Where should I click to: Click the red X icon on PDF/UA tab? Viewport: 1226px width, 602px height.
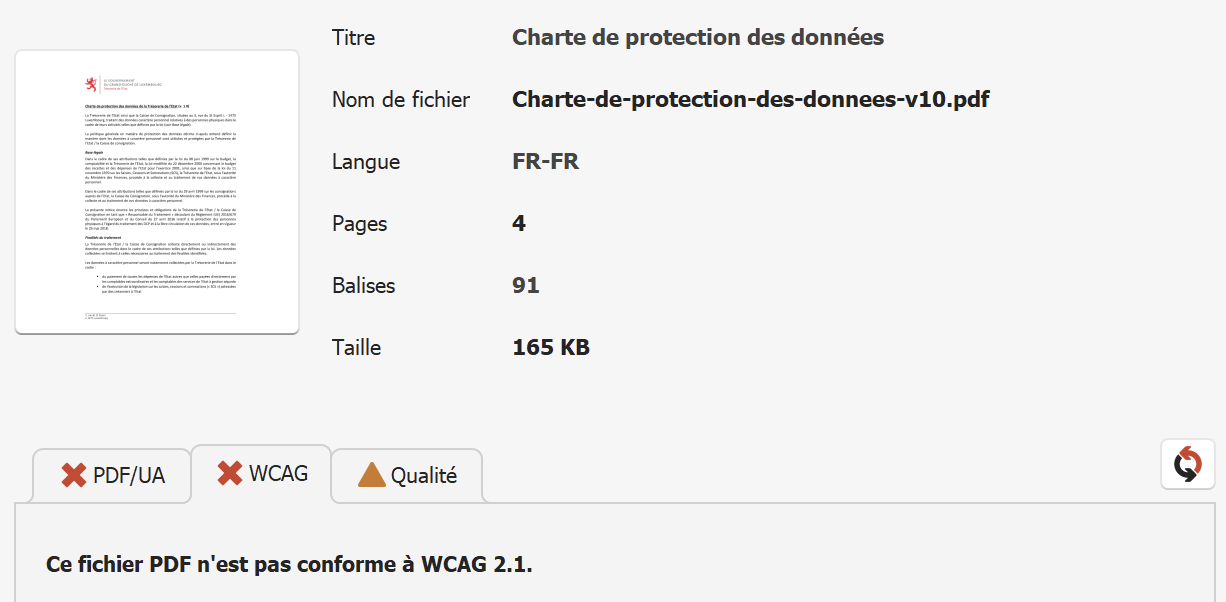[x=74, y=475]
